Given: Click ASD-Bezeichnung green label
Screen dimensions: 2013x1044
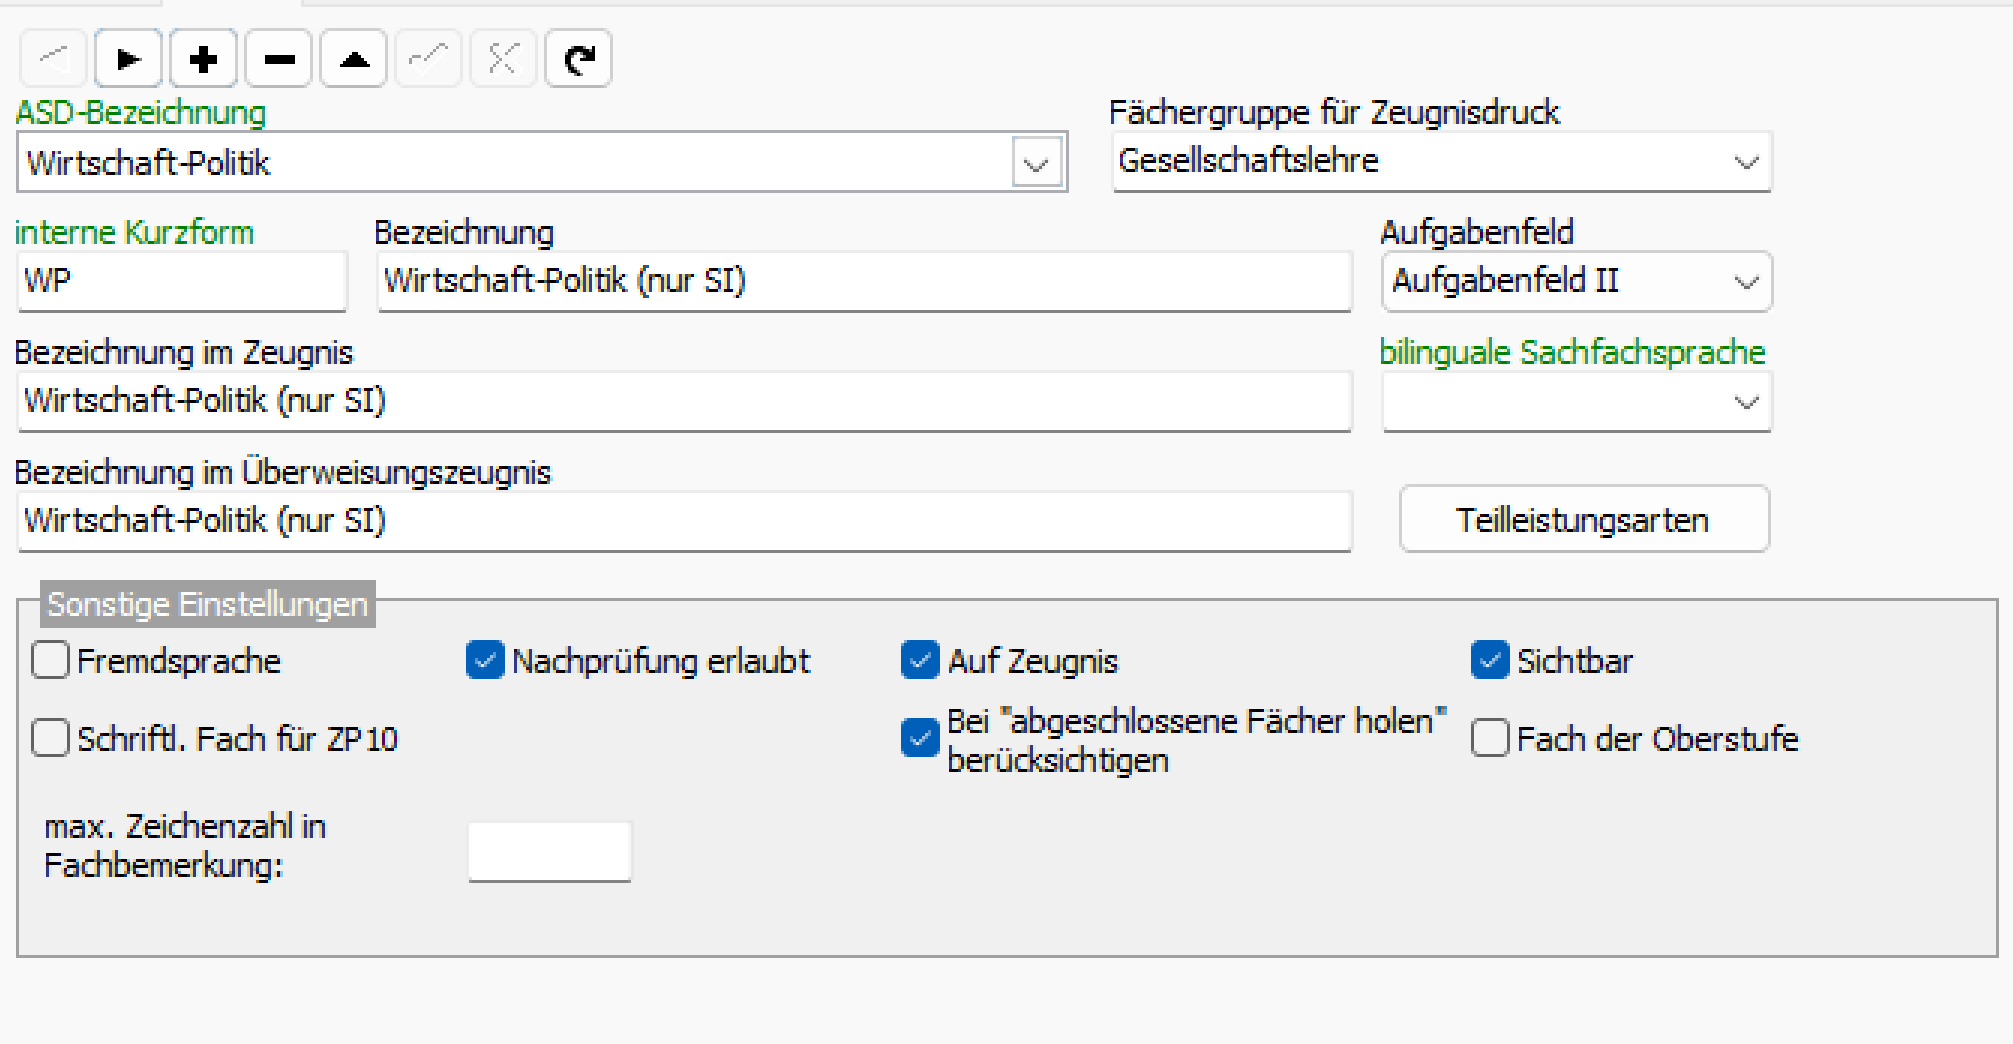Looking at the screenshot, I should (141, 112).
